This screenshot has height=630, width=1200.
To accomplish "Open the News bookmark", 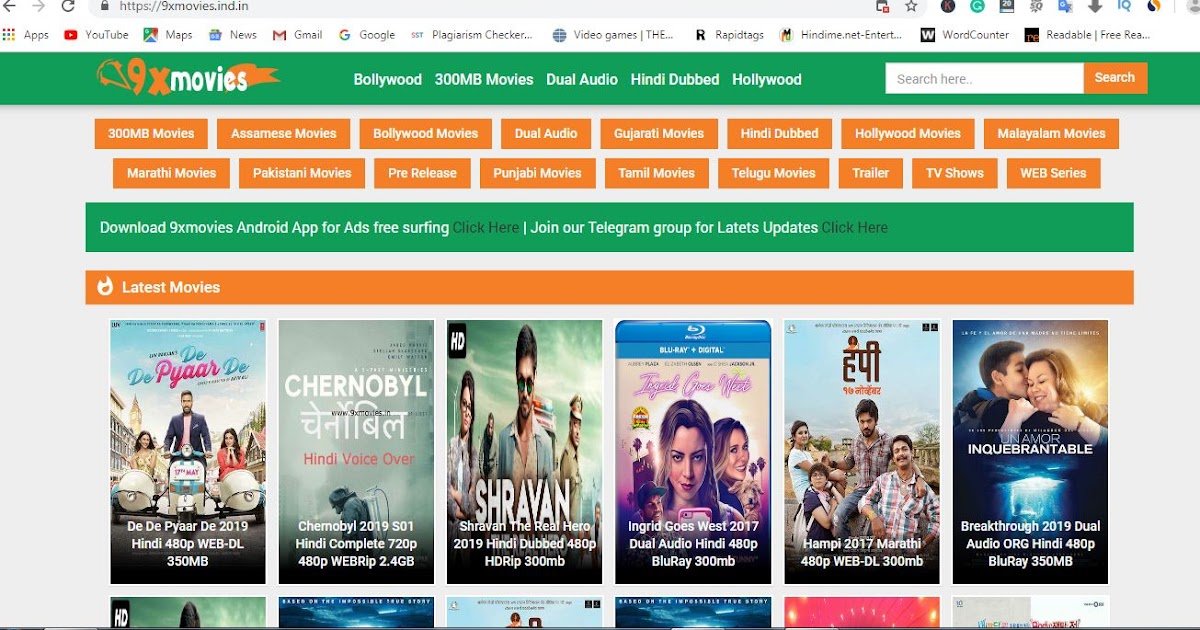I will pos(232,34).
